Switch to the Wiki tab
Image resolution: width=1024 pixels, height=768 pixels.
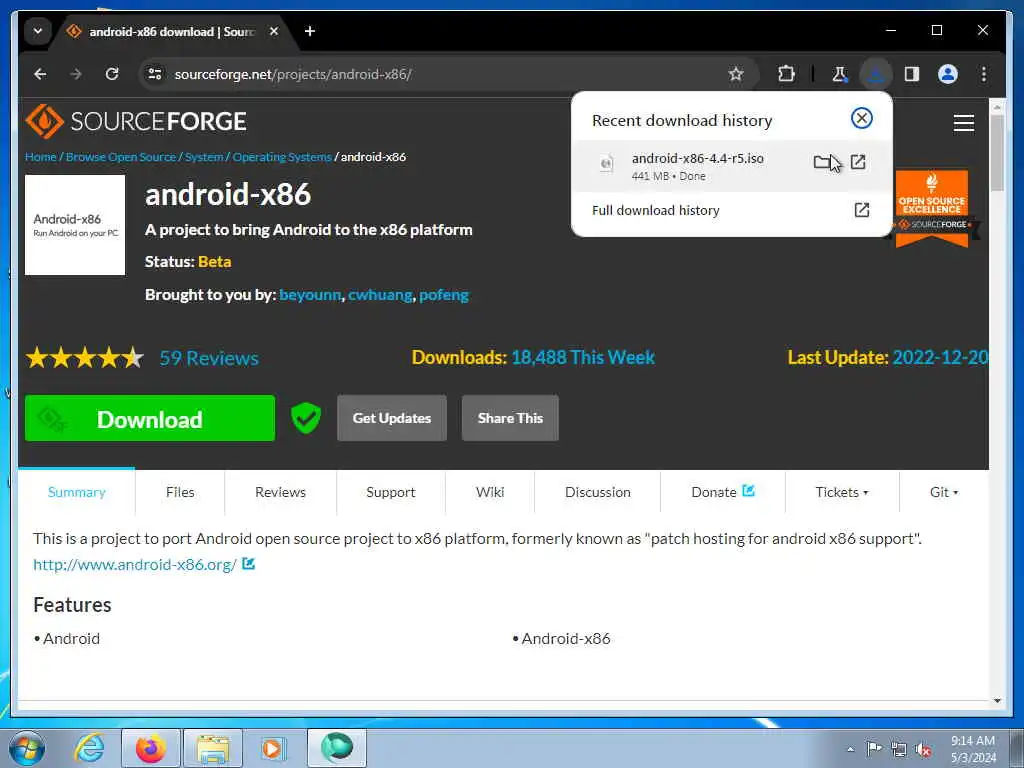[x=490, y=492]
